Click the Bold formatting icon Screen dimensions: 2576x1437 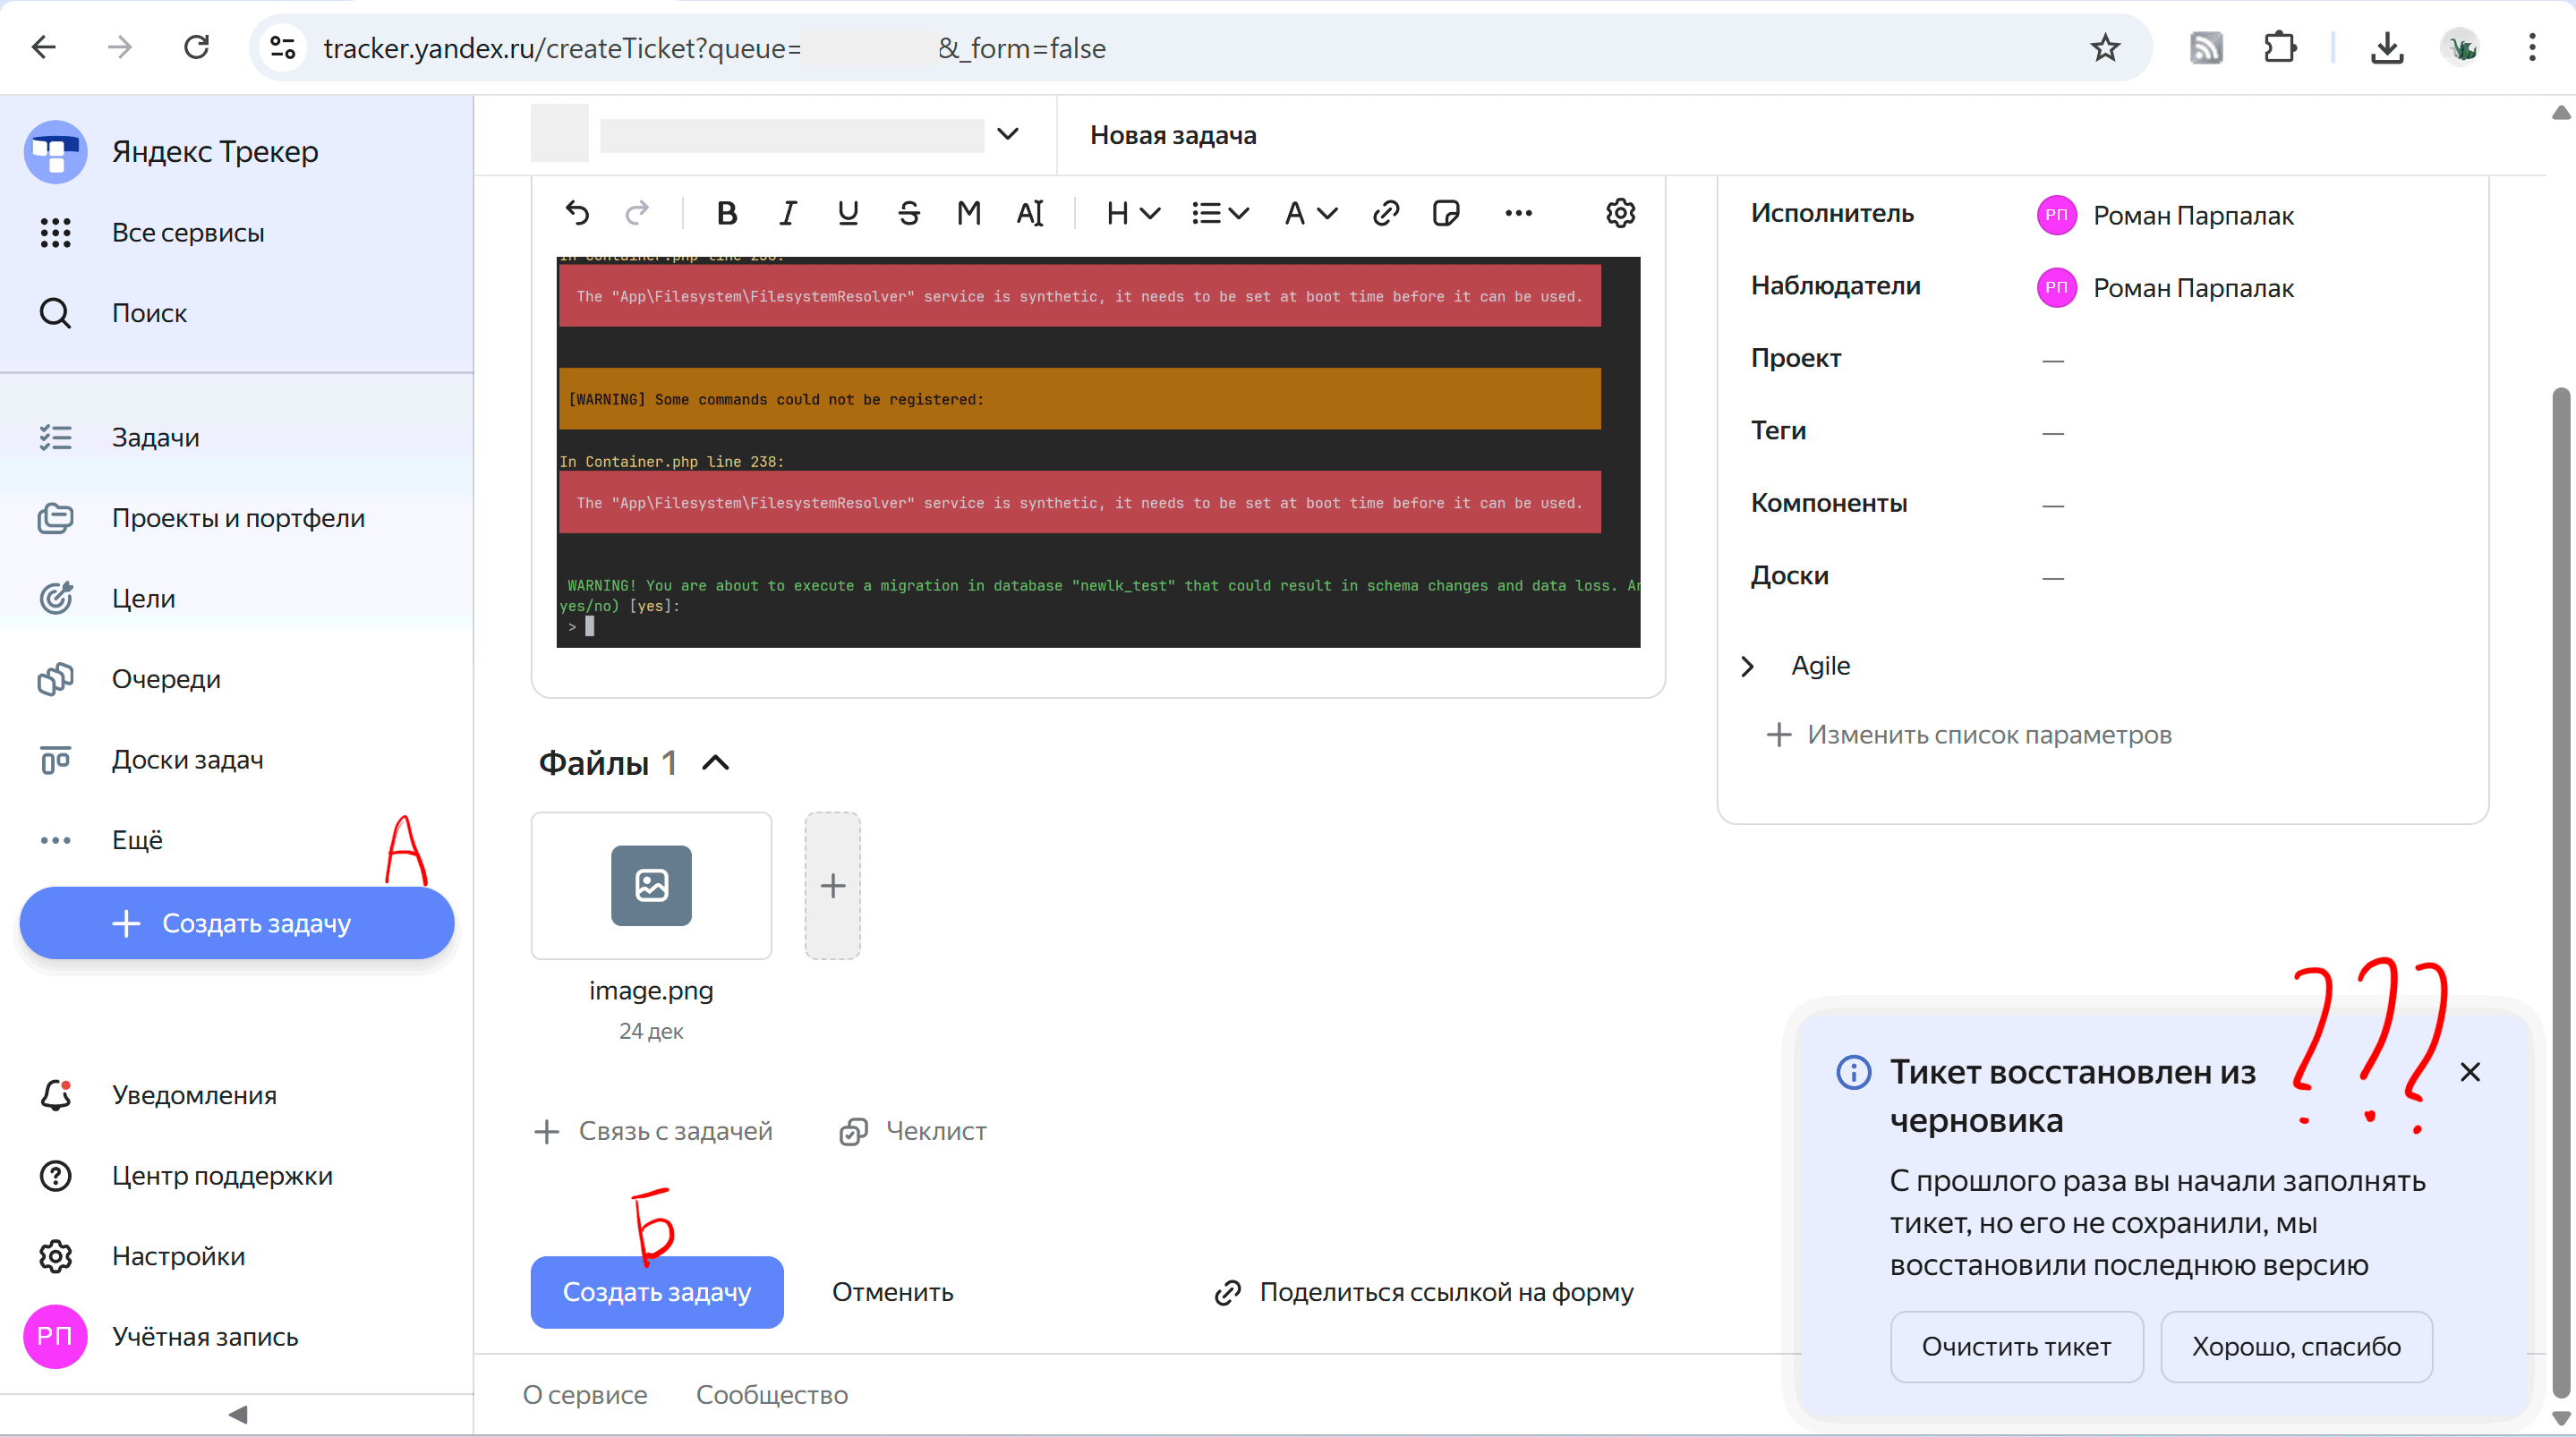pyautogui.click(x=727, y=213)
